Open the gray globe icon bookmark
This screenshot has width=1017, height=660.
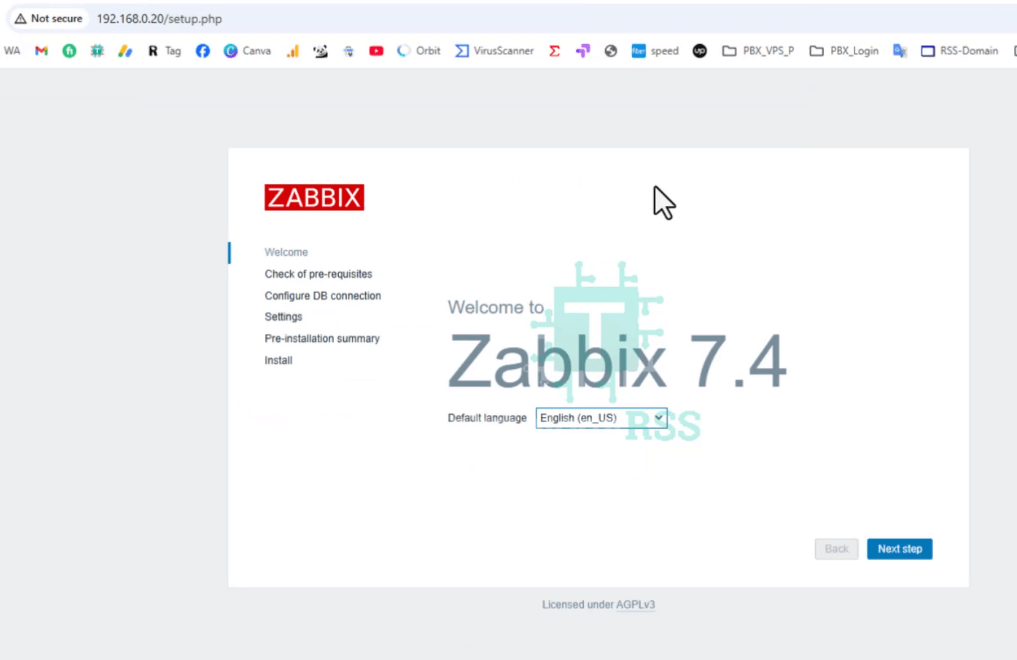[610, 51]
